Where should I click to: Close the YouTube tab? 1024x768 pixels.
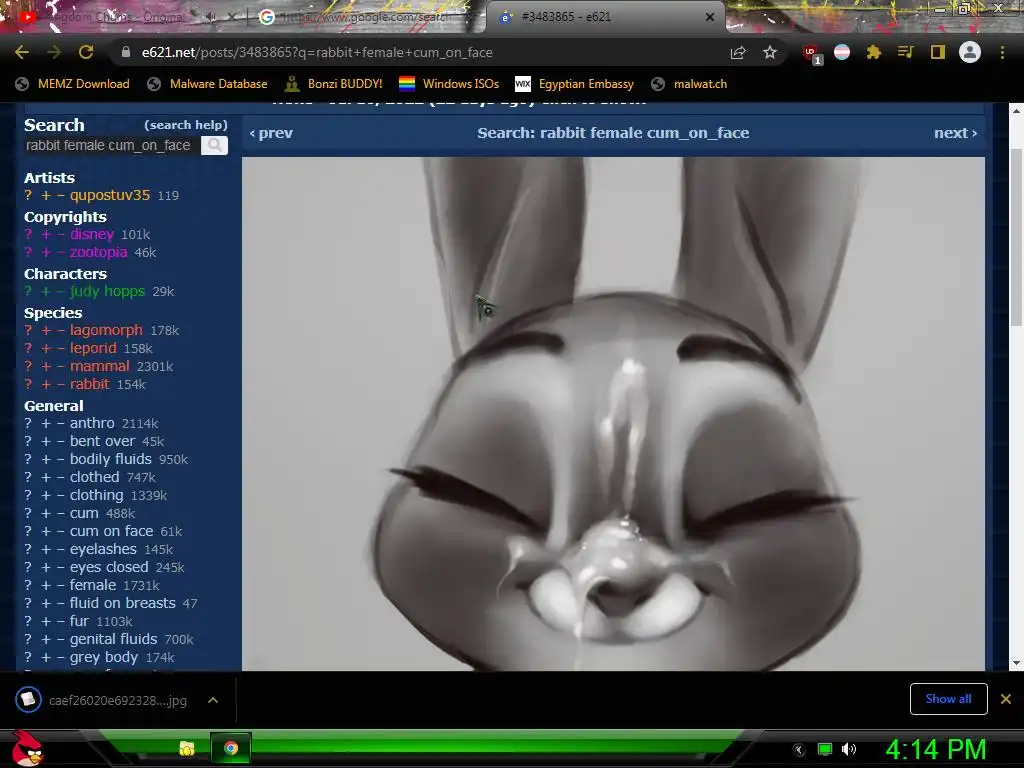(x=232, y=18)
